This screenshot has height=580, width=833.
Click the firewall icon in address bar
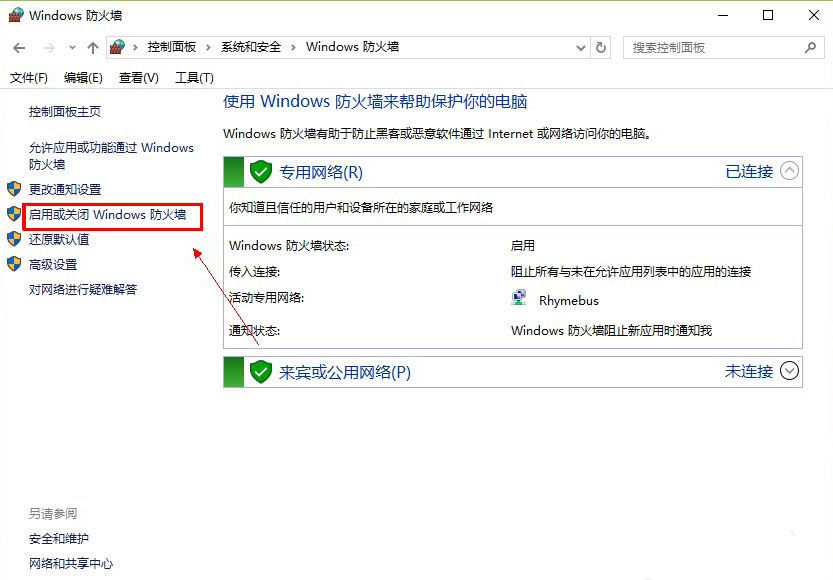pyautogui.click(x=117, y=47)
